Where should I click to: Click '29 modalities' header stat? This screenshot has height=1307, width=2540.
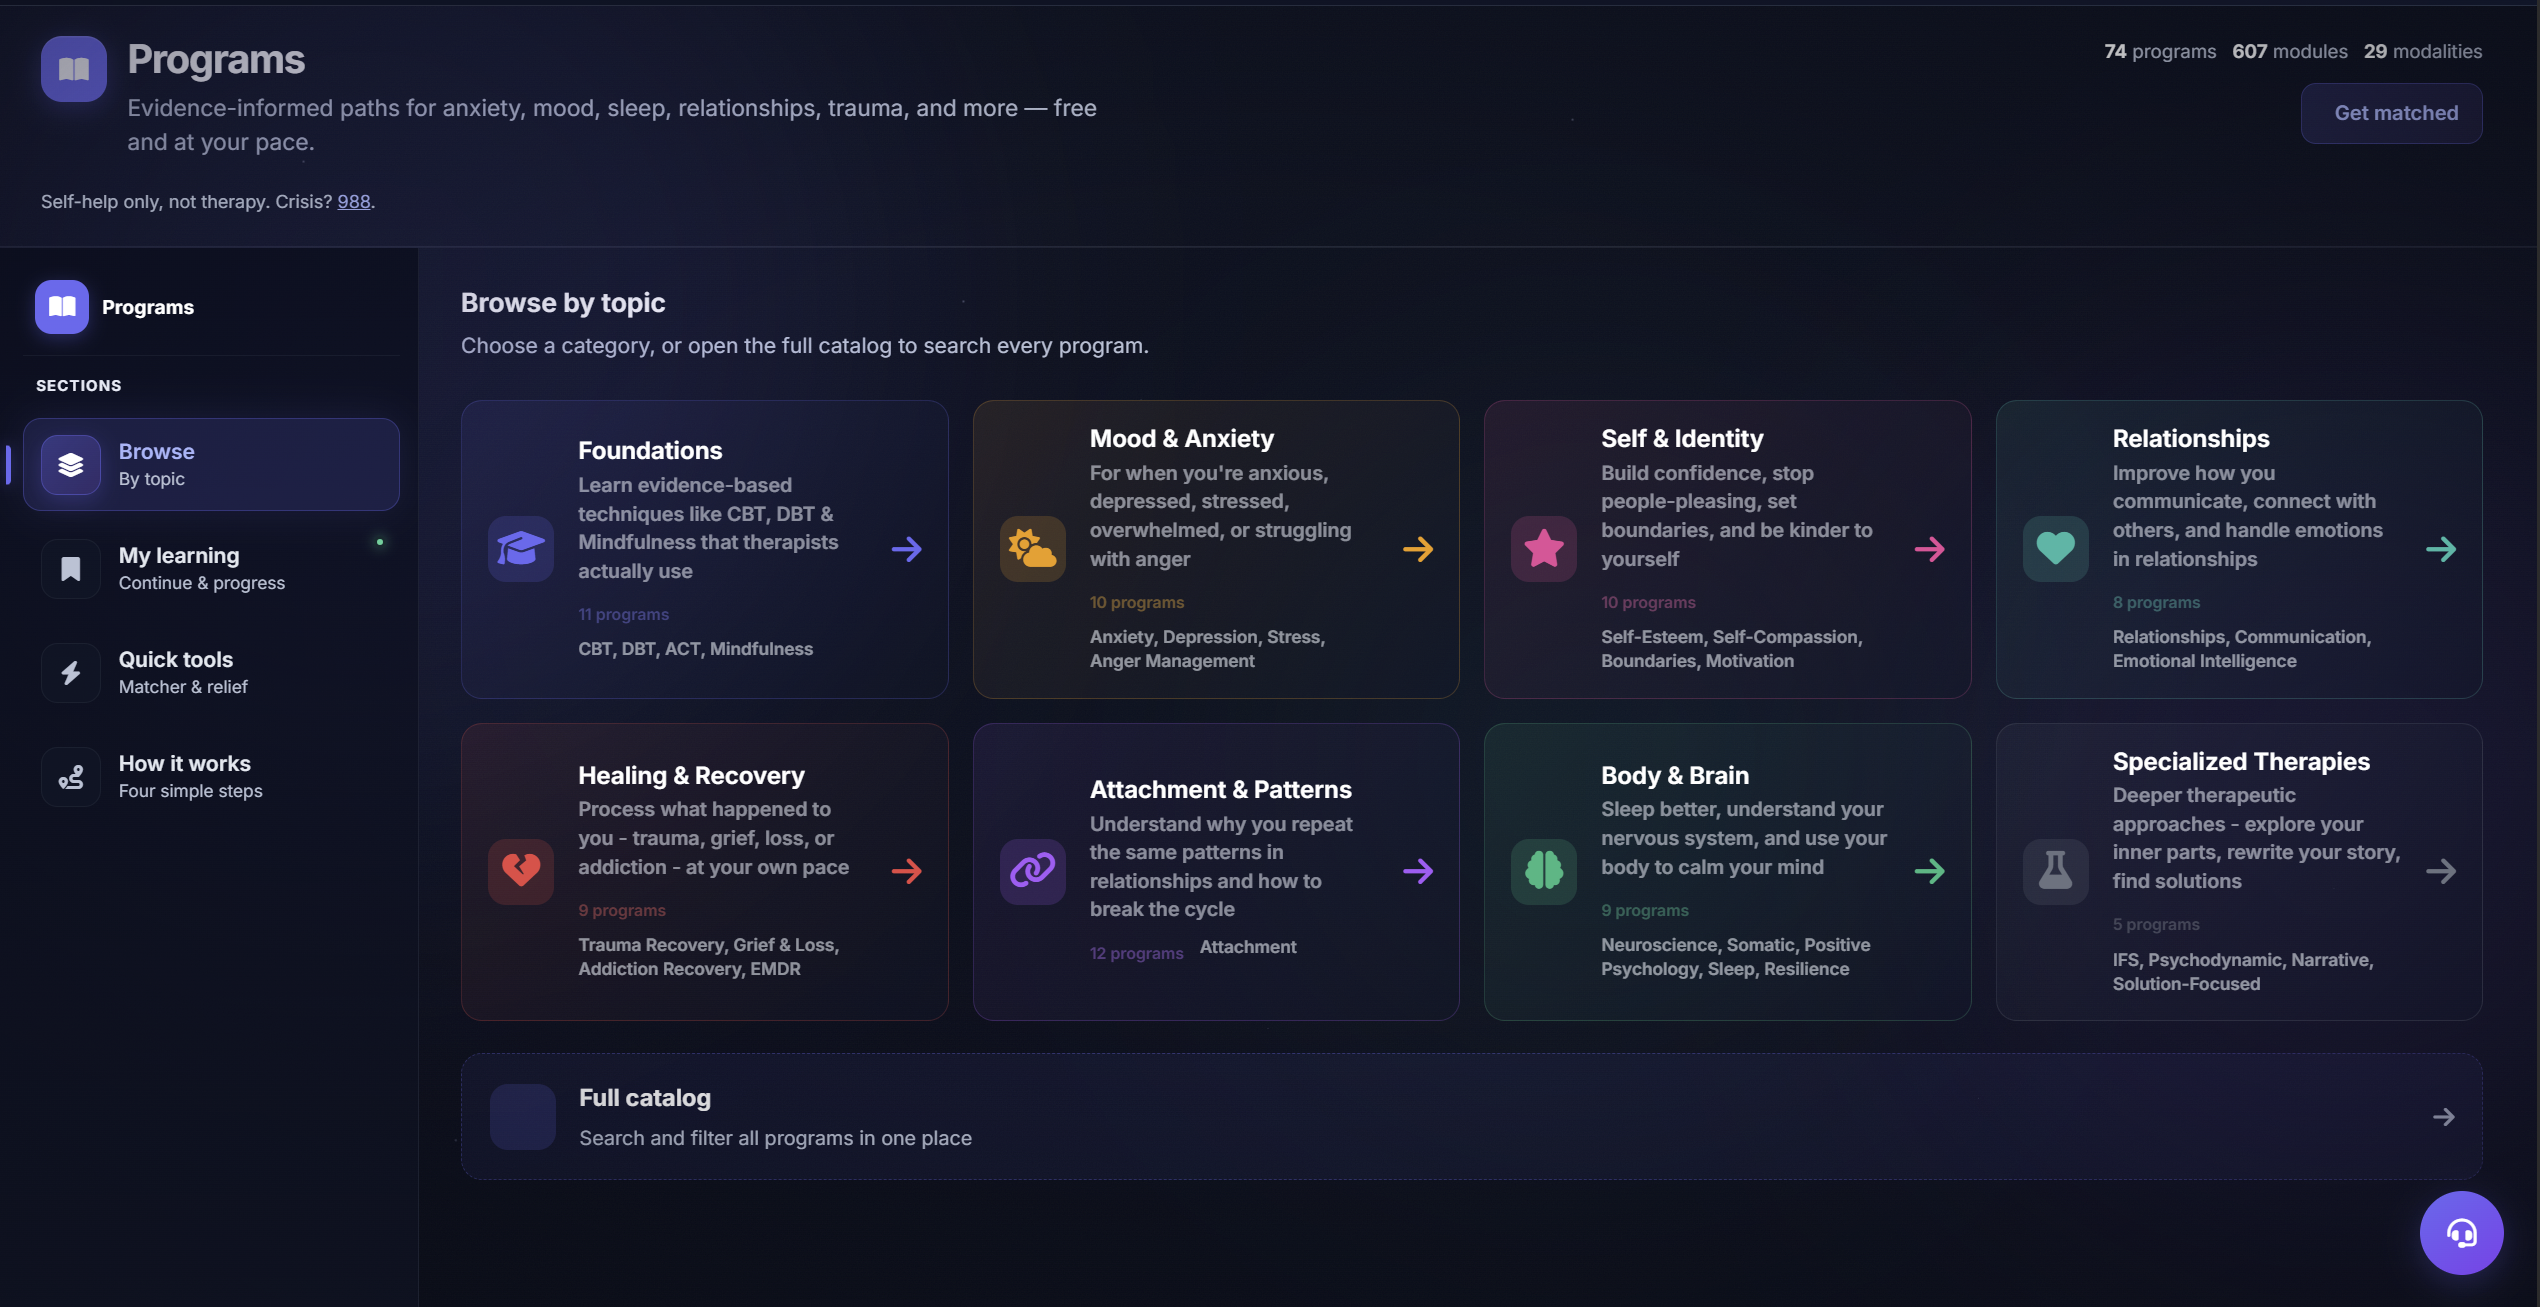coord(2423,52)
